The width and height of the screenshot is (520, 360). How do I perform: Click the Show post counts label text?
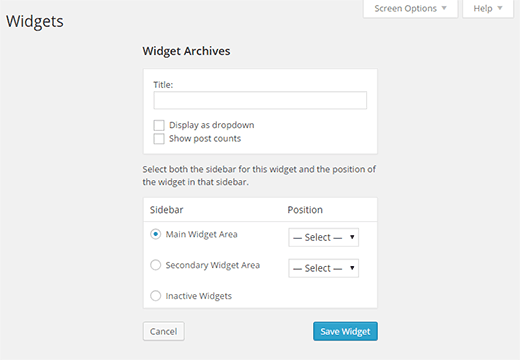(205, 139)
